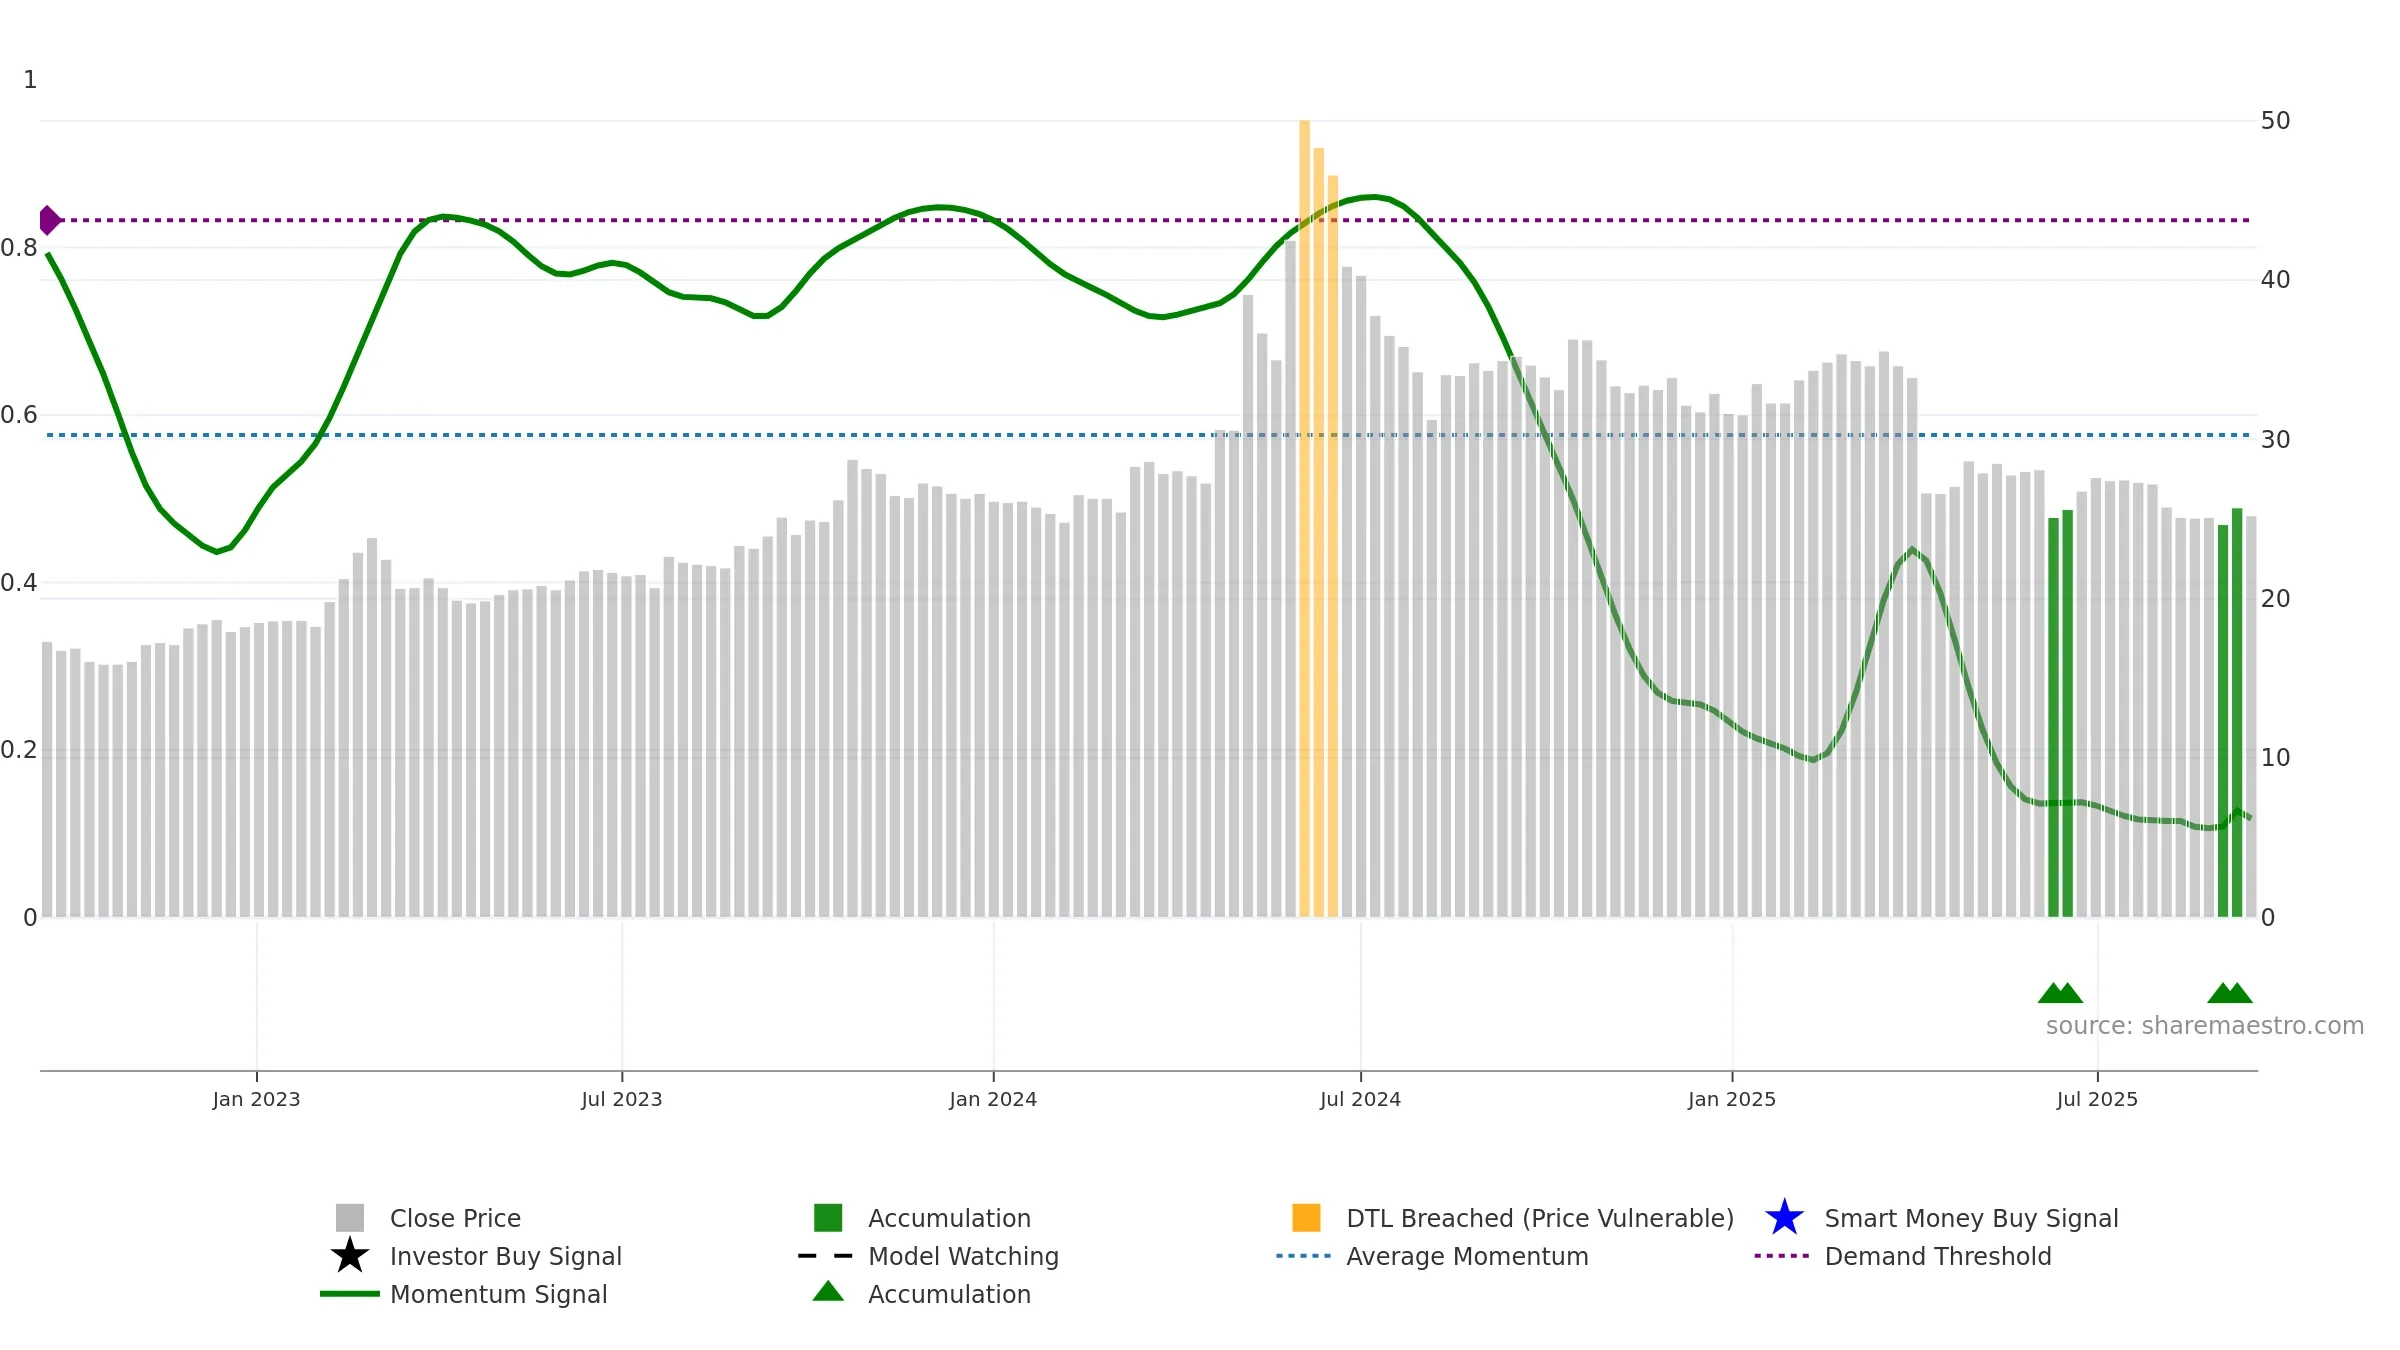Image resolution: width=2400 pixels, height=1350 pixels.
Task: Click the gray Close Price legend square
Action: point(350,1218)
